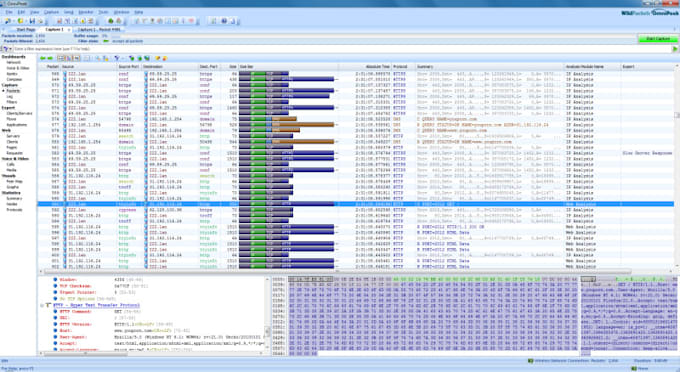680x372 pixels.
Task: Select Clients/Servers under Expert in sidebar
Action: click(x=20, y=114)
